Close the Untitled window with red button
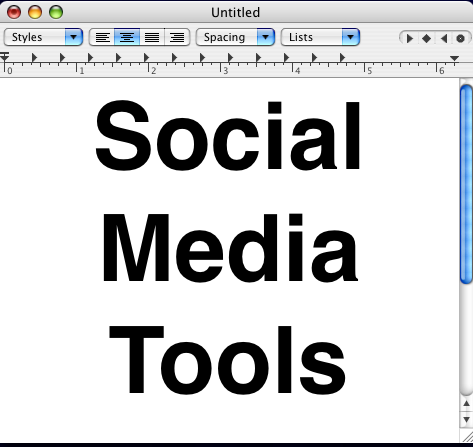This screenshot has height=447, width=473. click(x=14, y=12)
